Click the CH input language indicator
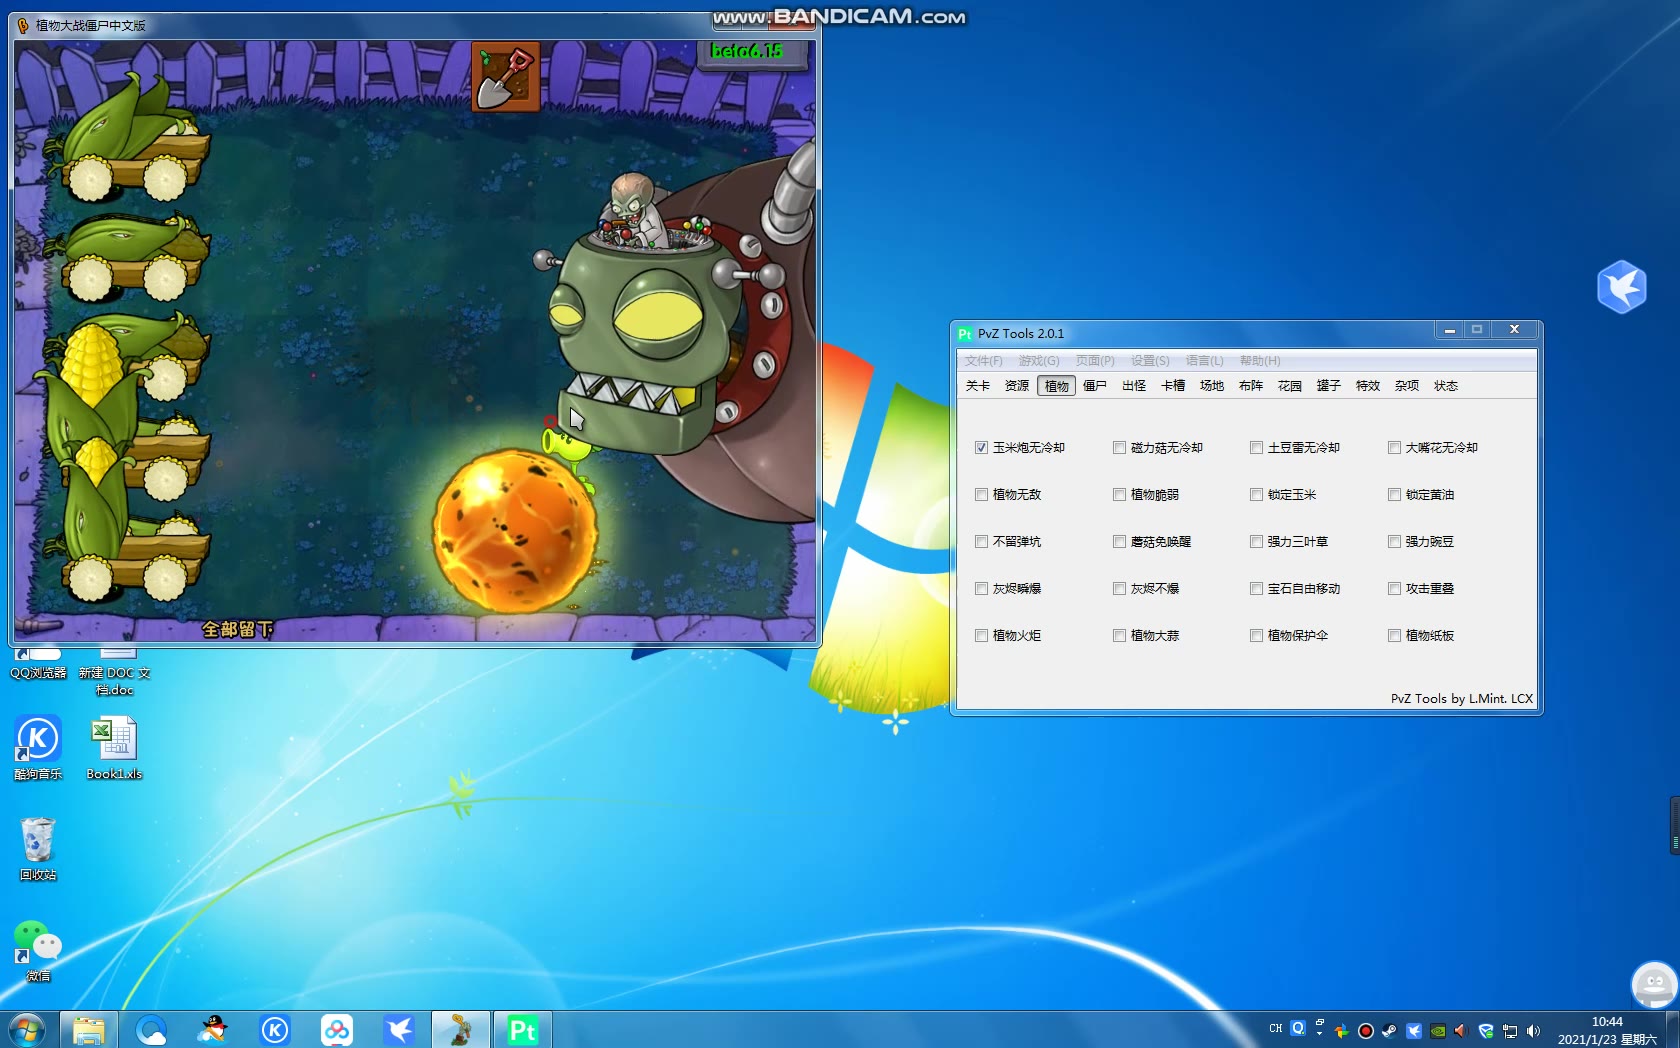The image size is (1680, 1048). (x=1276, y=1028)
